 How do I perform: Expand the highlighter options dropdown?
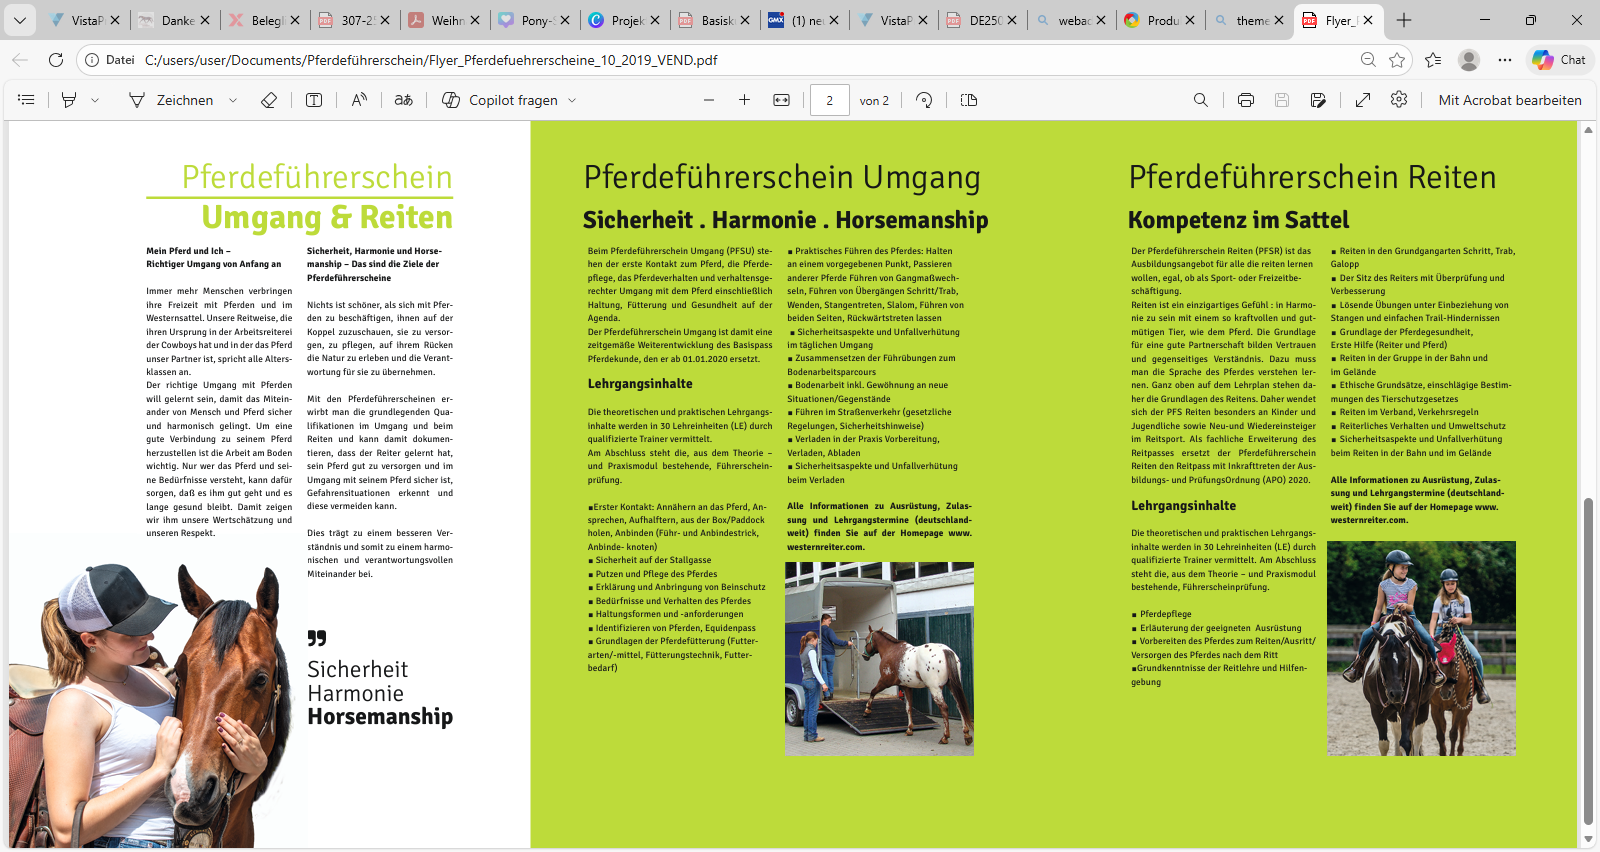tap(95, 100)
